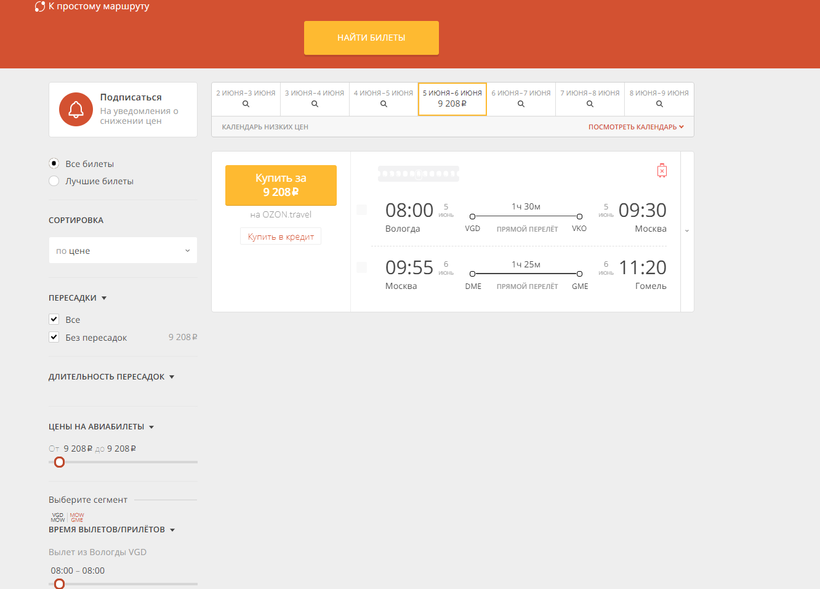This screenshot has height=589, width=820.
Task: Click search icon under 6 июня–7 июня
Action: coord(521,104)
